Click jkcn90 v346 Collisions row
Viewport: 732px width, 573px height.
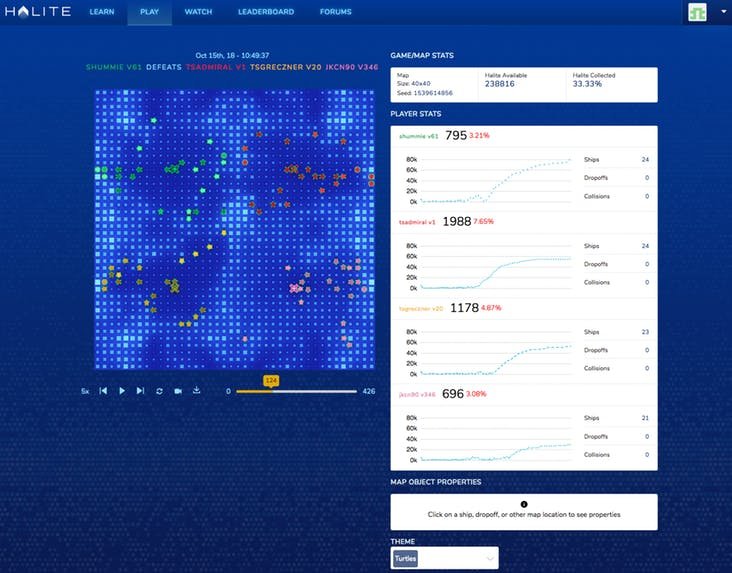tap(616, 455)
